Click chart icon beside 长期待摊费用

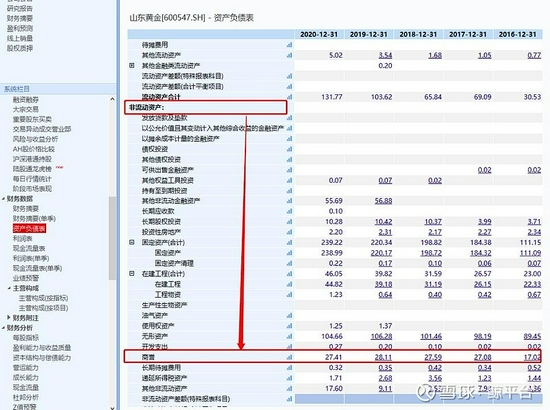pyautogui.click(x=289, y=368)
